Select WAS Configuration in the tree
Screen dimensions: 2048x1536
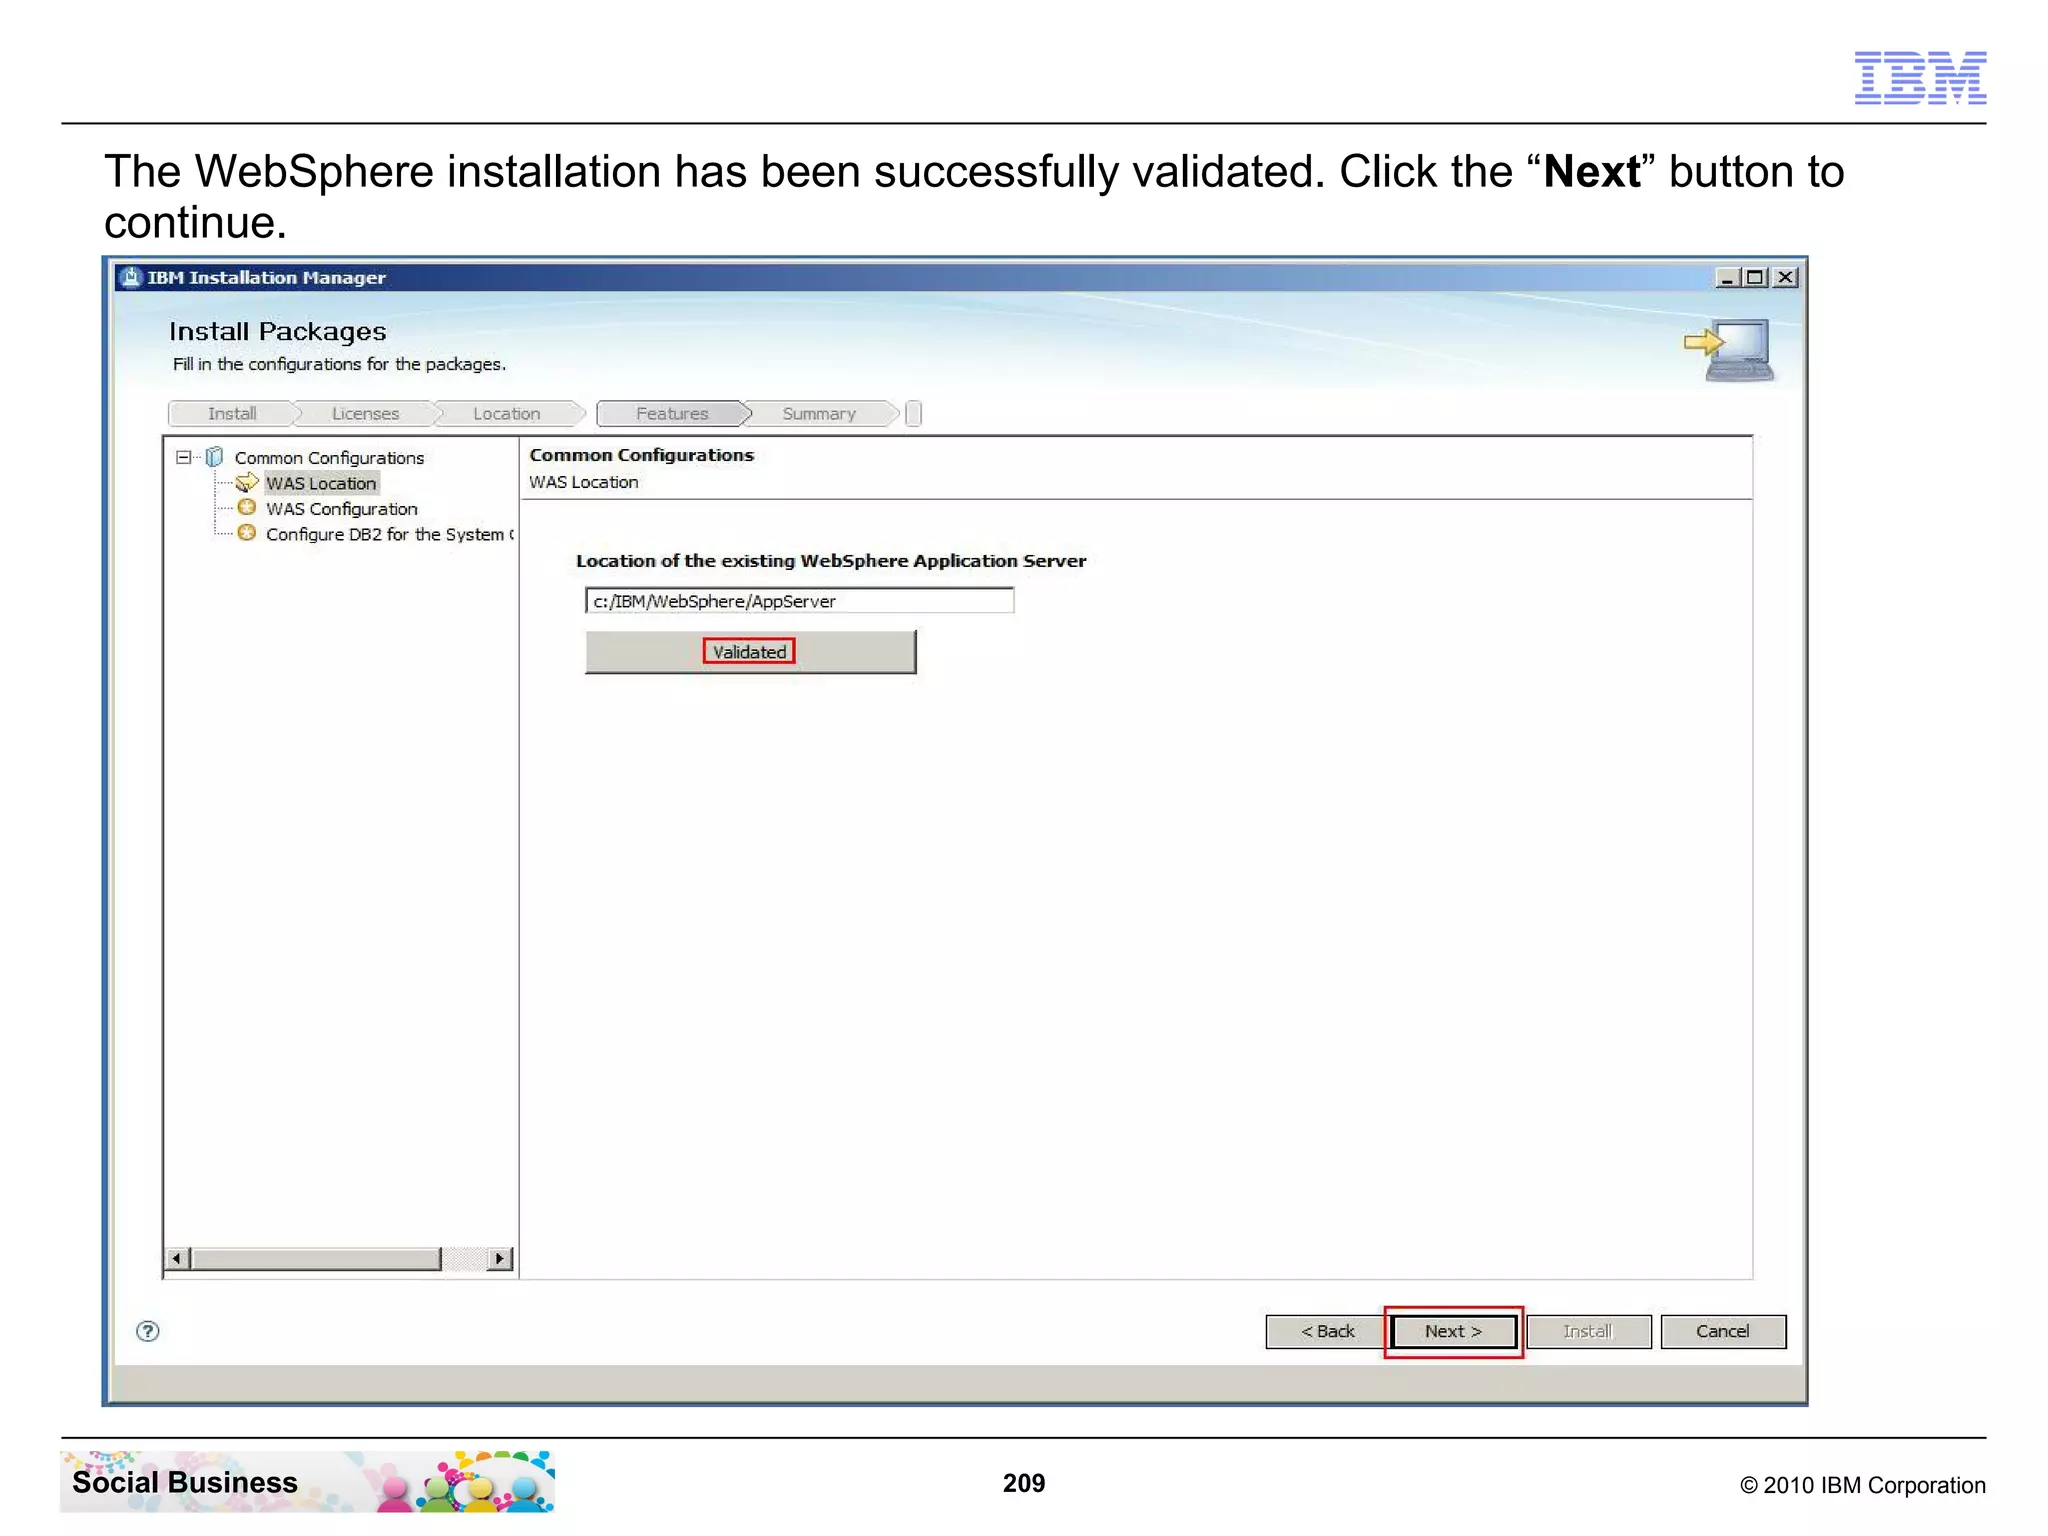click(x=342, y=509)
